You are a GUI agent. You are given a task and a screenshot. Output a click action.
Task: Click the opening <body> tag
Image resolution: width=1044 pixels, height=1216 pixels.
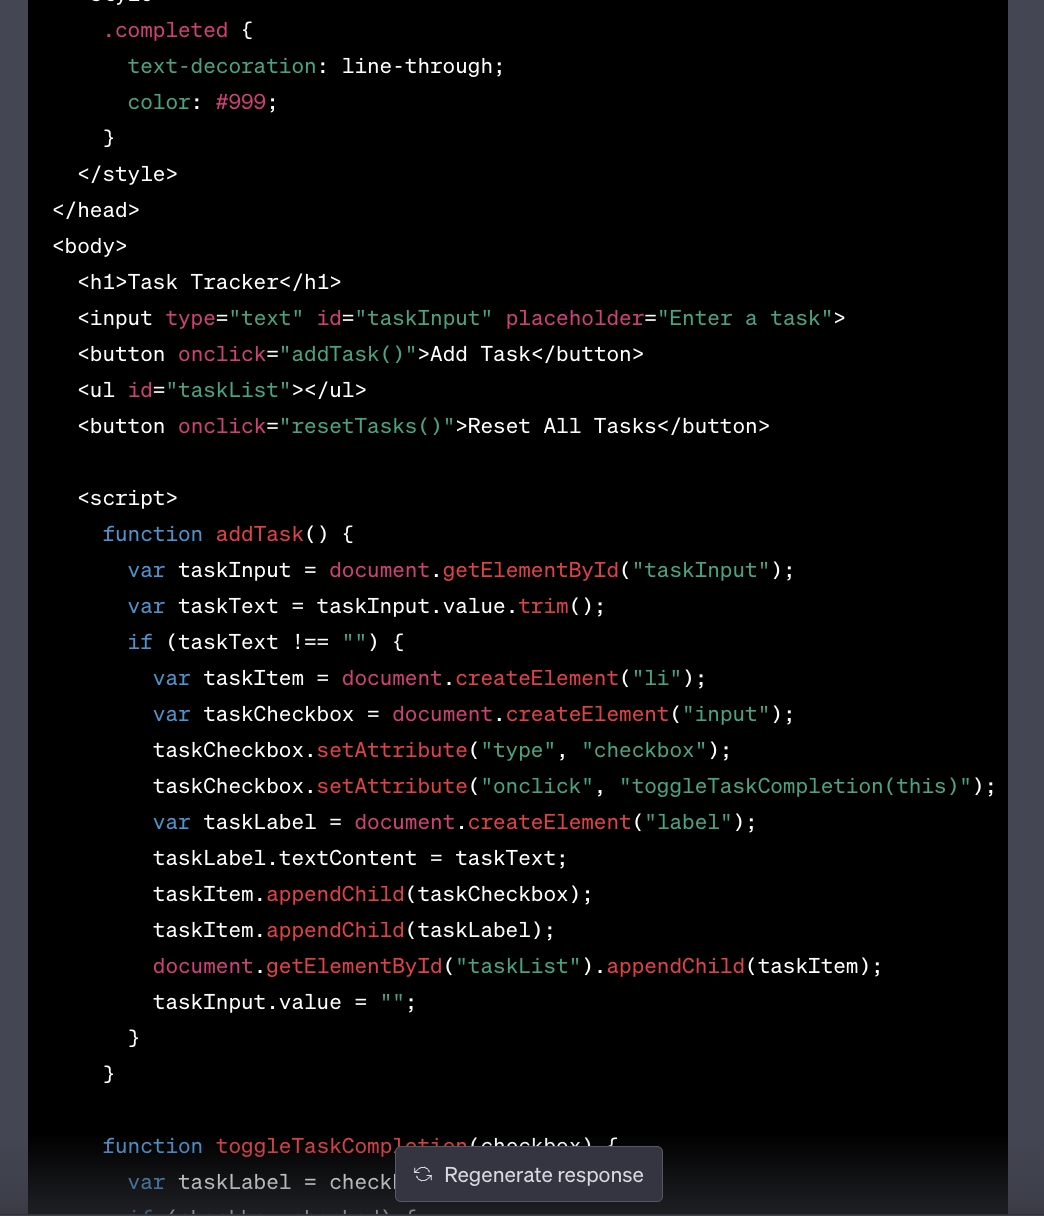pos(90,246)
